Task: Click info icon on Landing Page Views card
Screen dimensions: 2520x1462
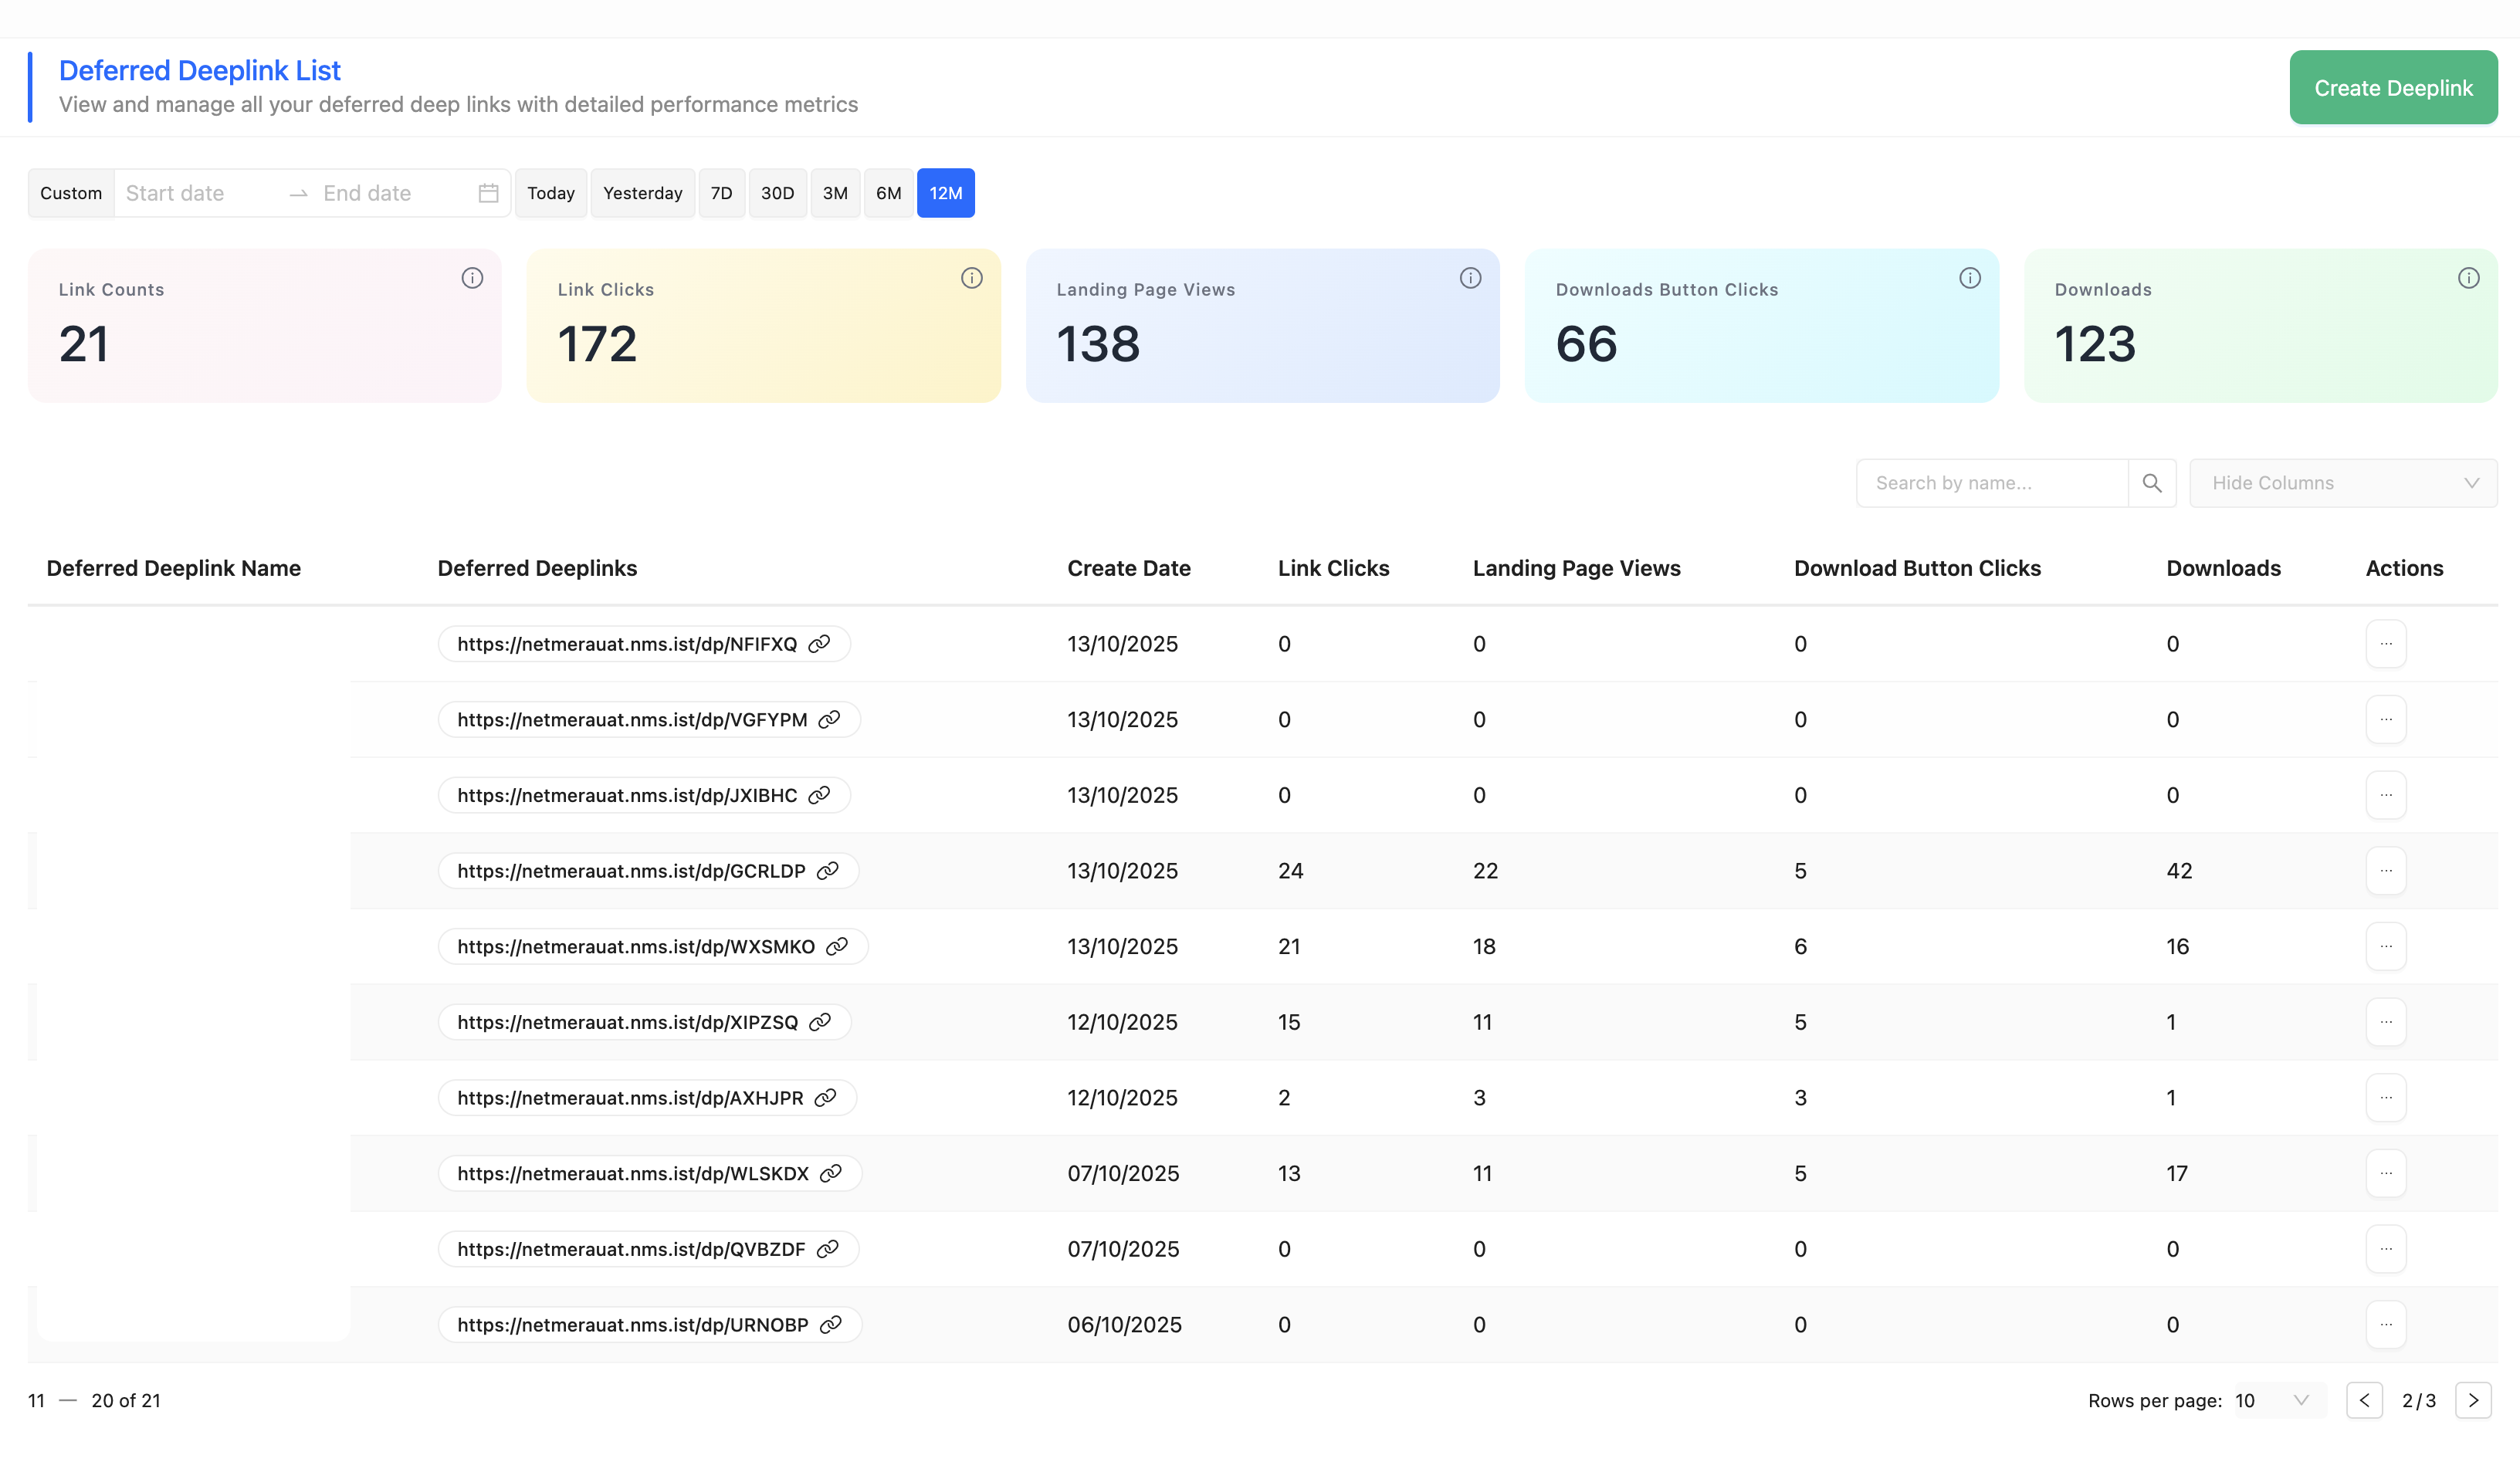Action: tap(1470, 278)
